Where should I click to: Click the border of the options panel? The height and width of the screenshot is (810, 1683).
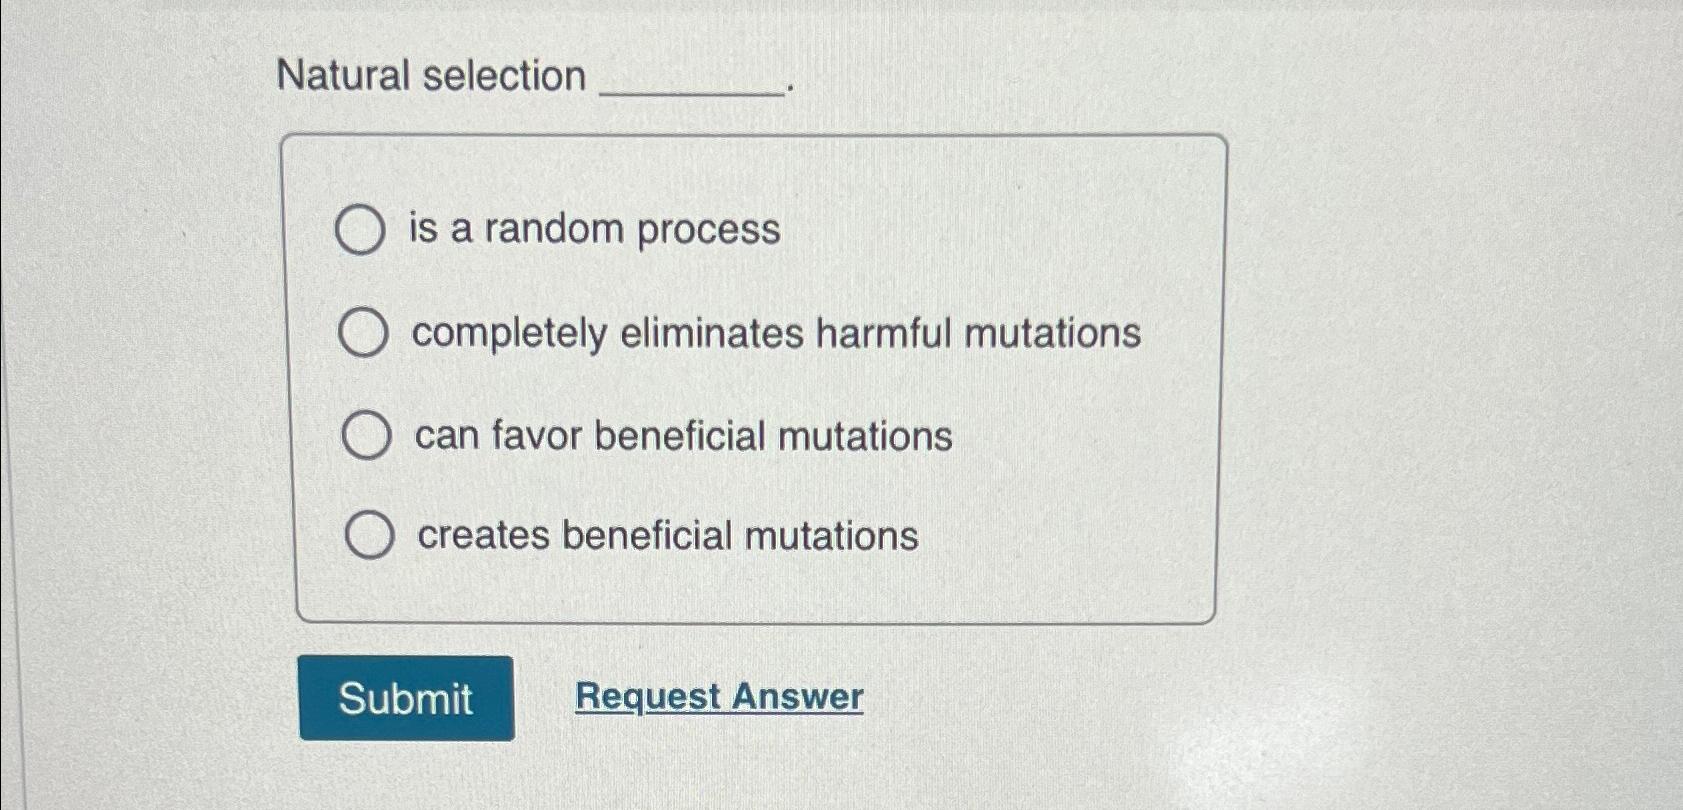coord(757,138)
